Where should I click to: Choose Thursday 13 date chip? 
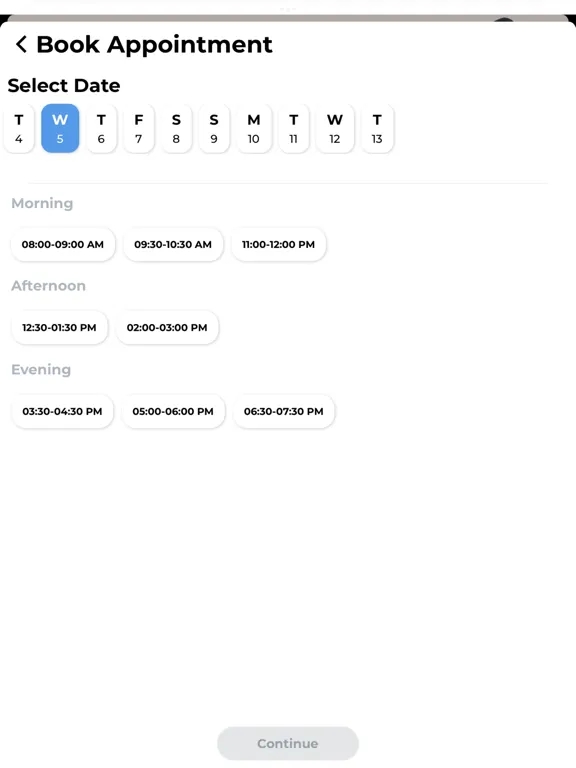pos(377,128)
